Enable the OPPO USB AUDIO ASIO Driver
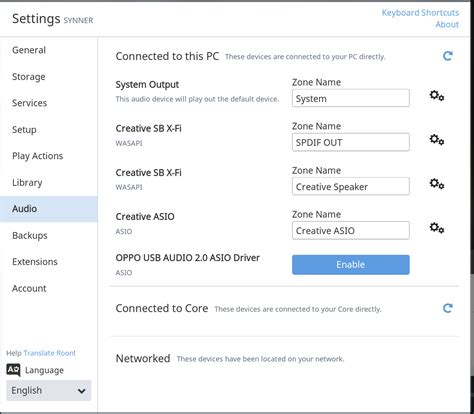Screen dimensions: 474x414 coord(351,265)
